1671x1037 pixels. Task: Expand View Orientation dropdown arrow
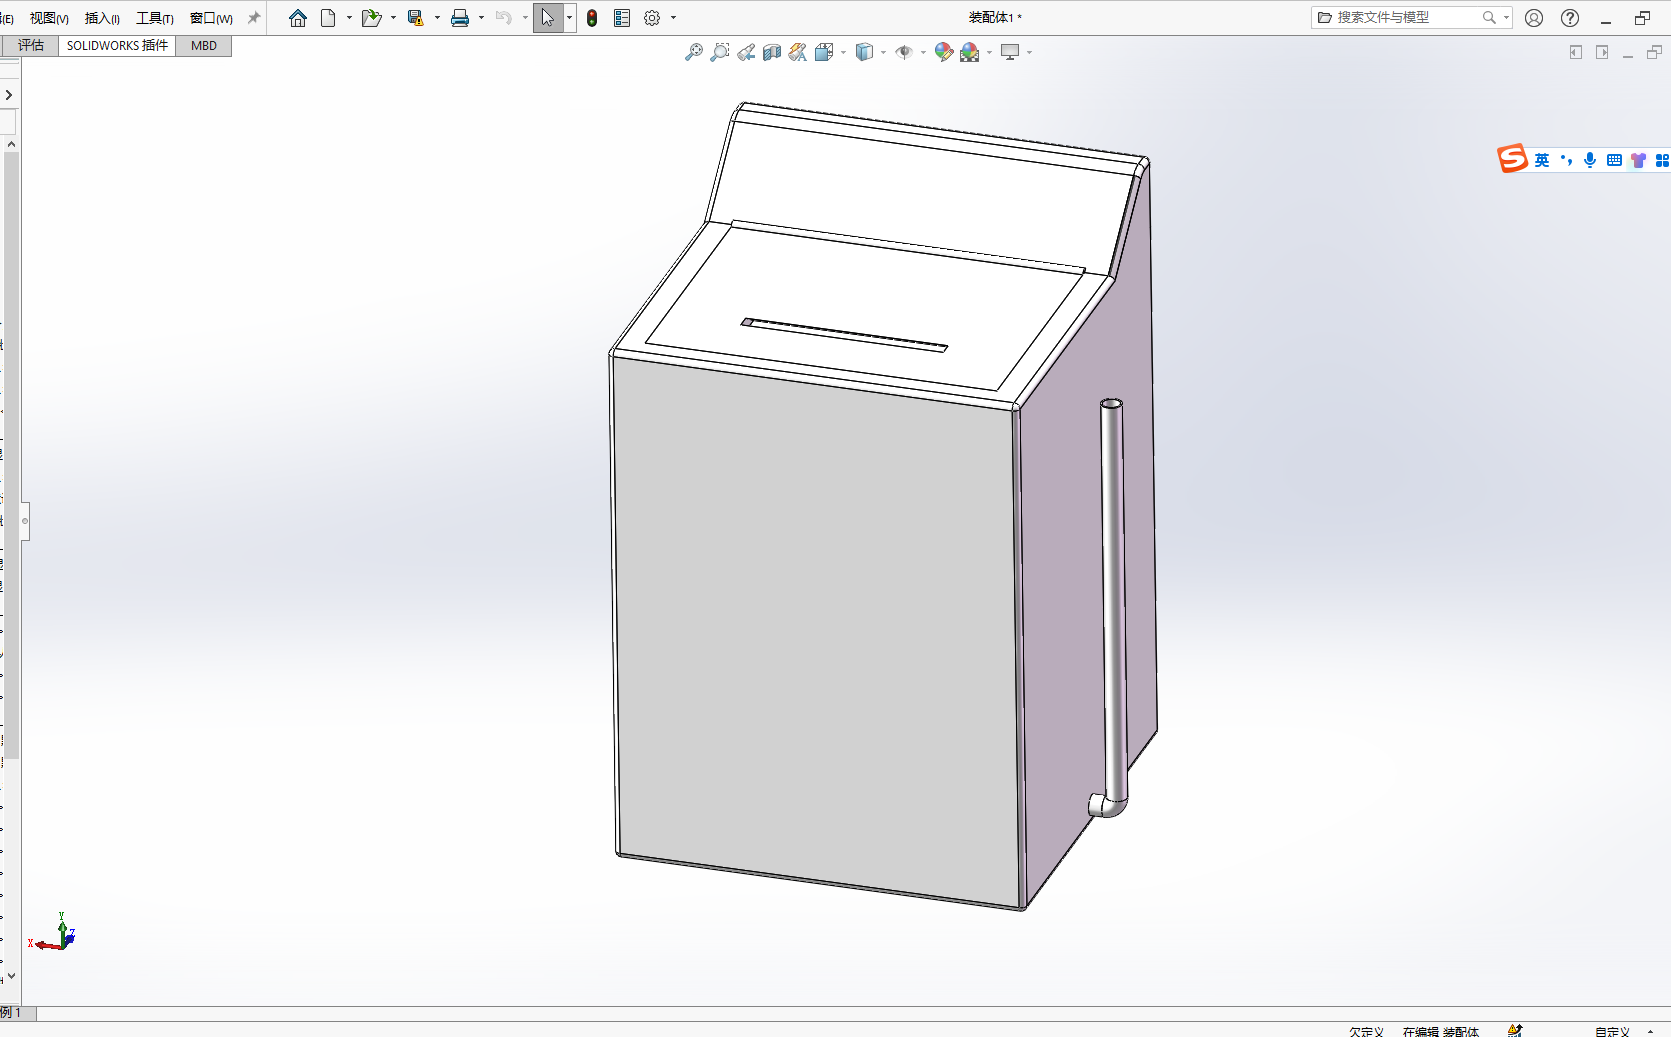pyautogui.click(x=844, y=52)
